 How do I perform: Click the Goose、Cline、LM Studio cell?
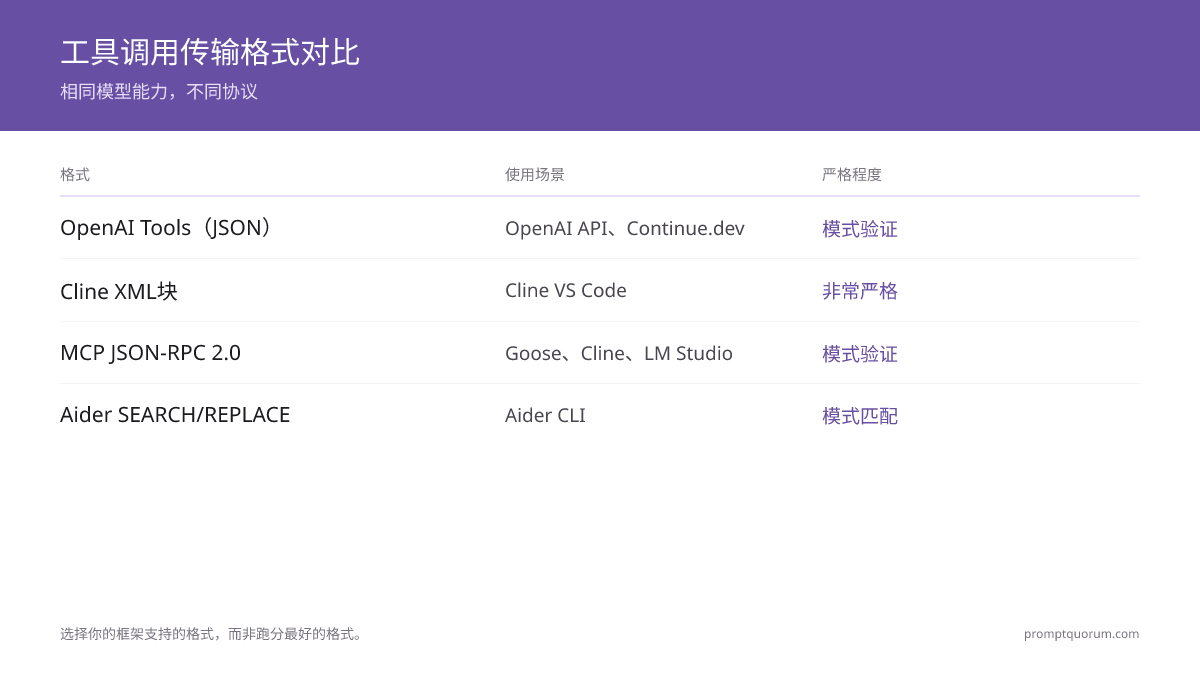click(619, 353)
